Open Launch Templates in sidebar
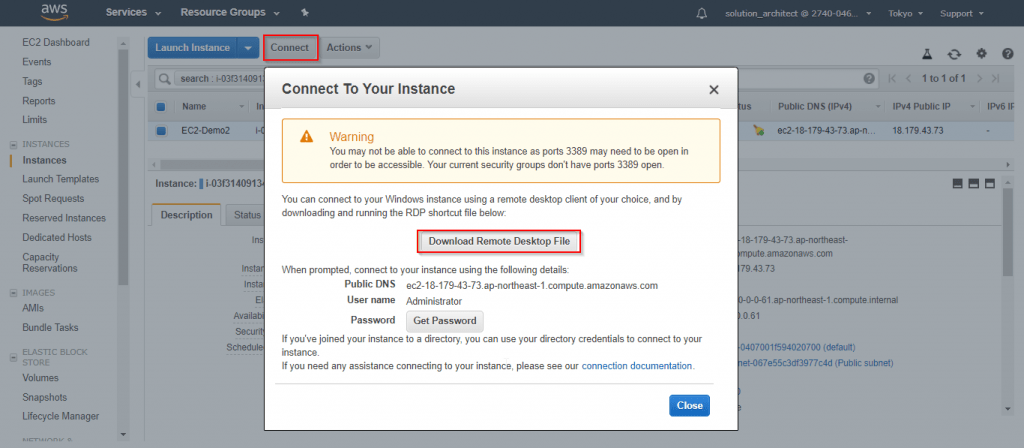Screen dimensions: 1024x448 [61, 179]
